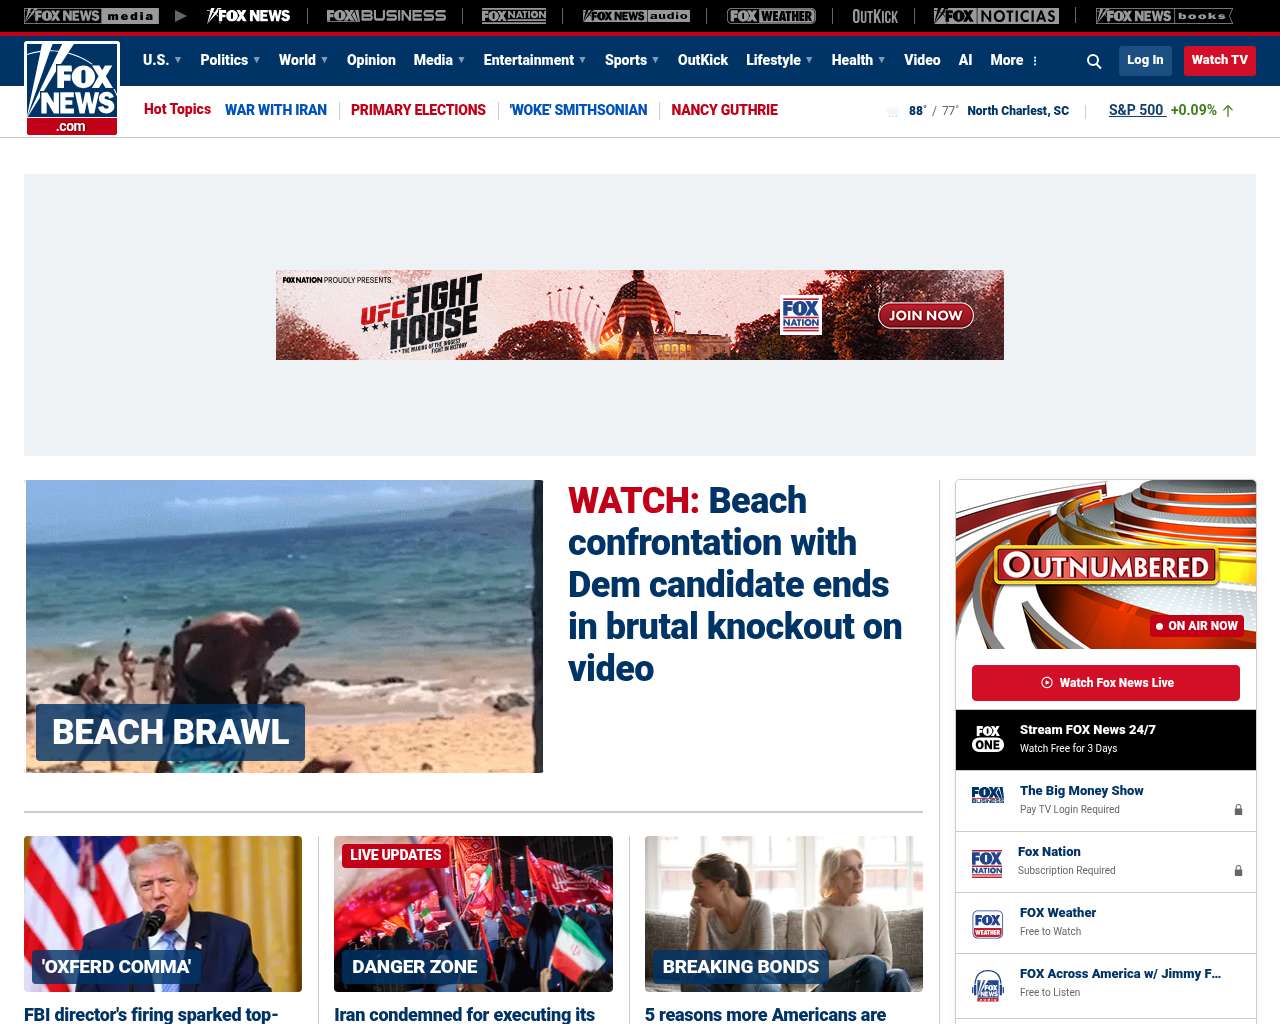Go to the Opinion section
This screenshot has height=1024, width=1280.
[x=371, y=60]
